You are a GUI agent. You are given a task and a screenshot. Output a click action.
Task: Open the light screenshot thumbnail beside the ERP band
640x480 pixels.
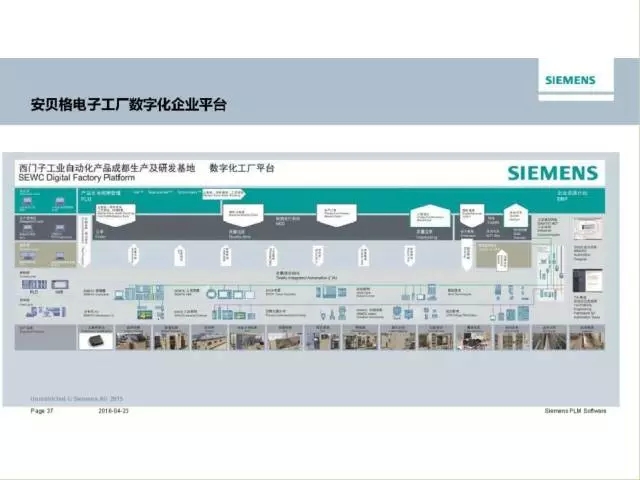587,228
